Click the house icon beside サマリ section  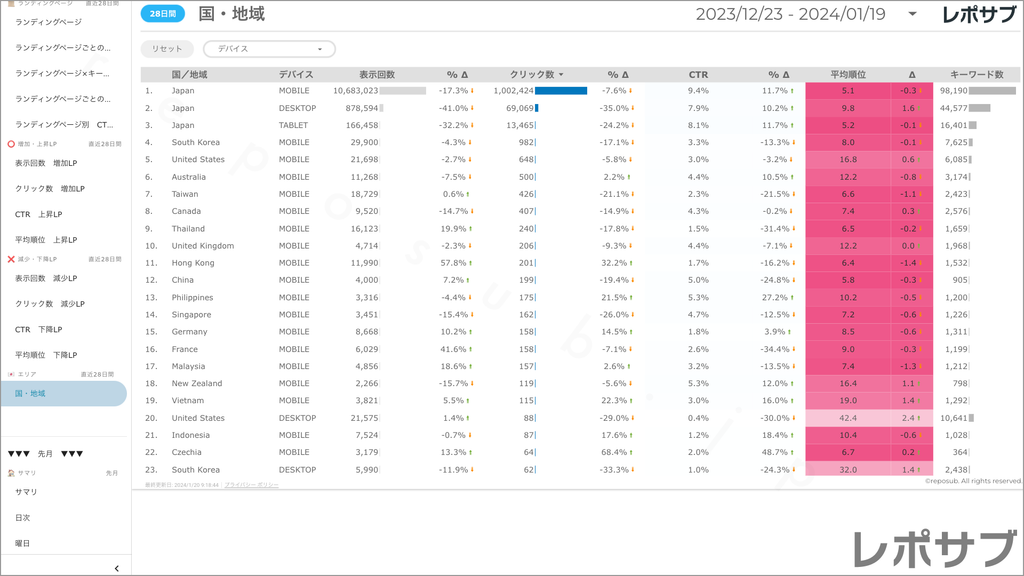click(11, 473)
